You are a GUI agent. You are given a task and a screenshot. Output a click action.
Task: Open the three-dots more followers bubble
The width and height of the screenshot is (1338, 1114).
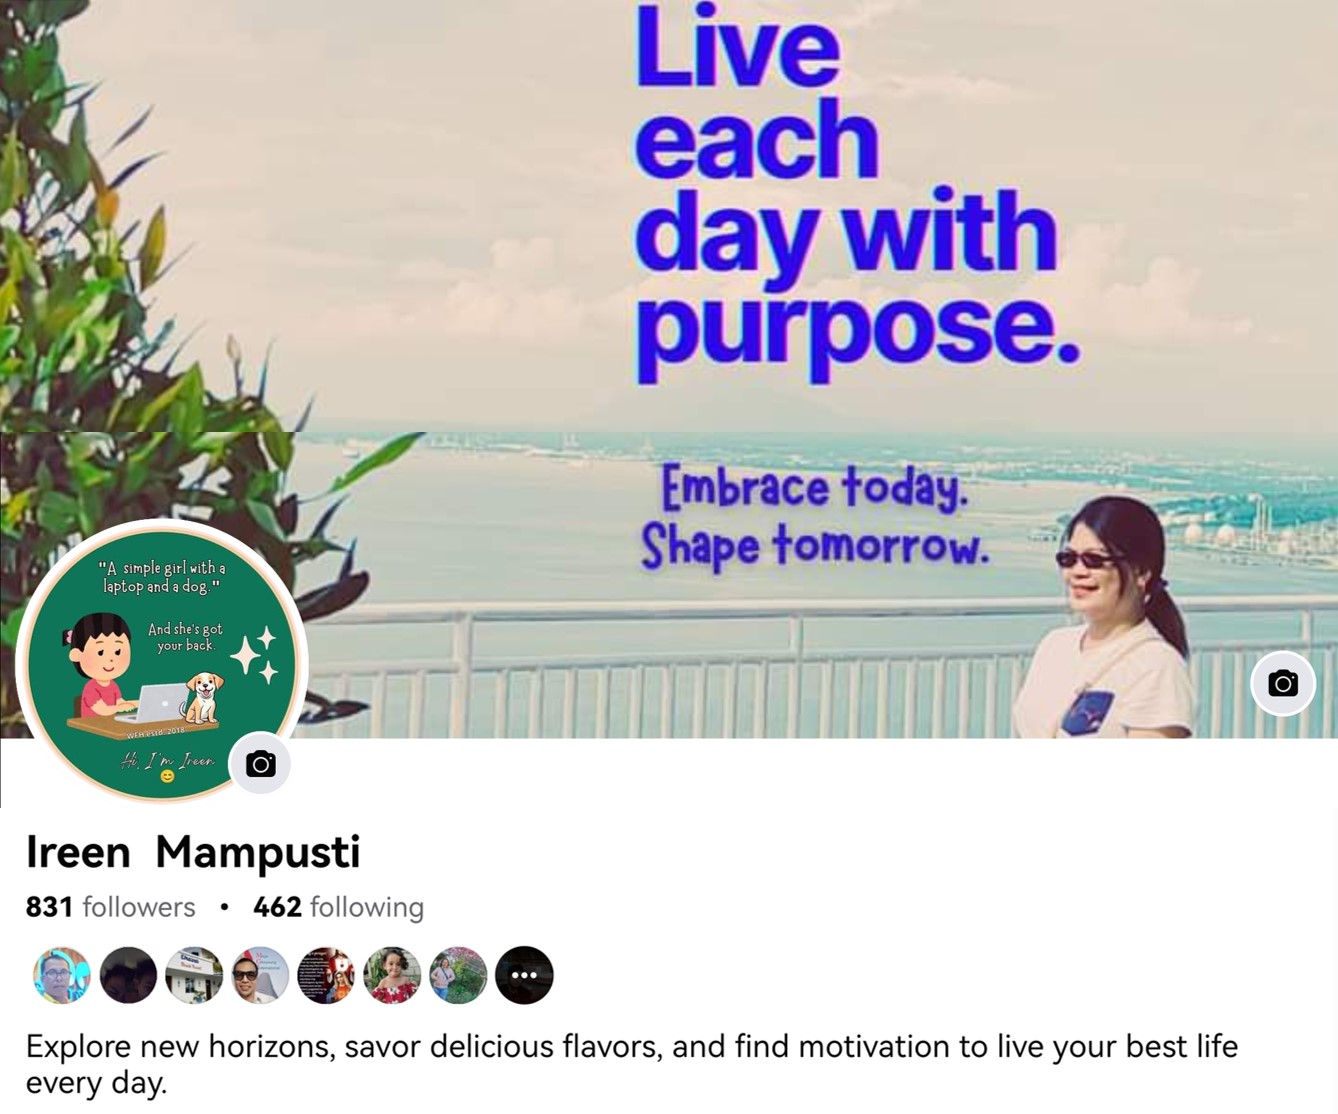point(524,975)
